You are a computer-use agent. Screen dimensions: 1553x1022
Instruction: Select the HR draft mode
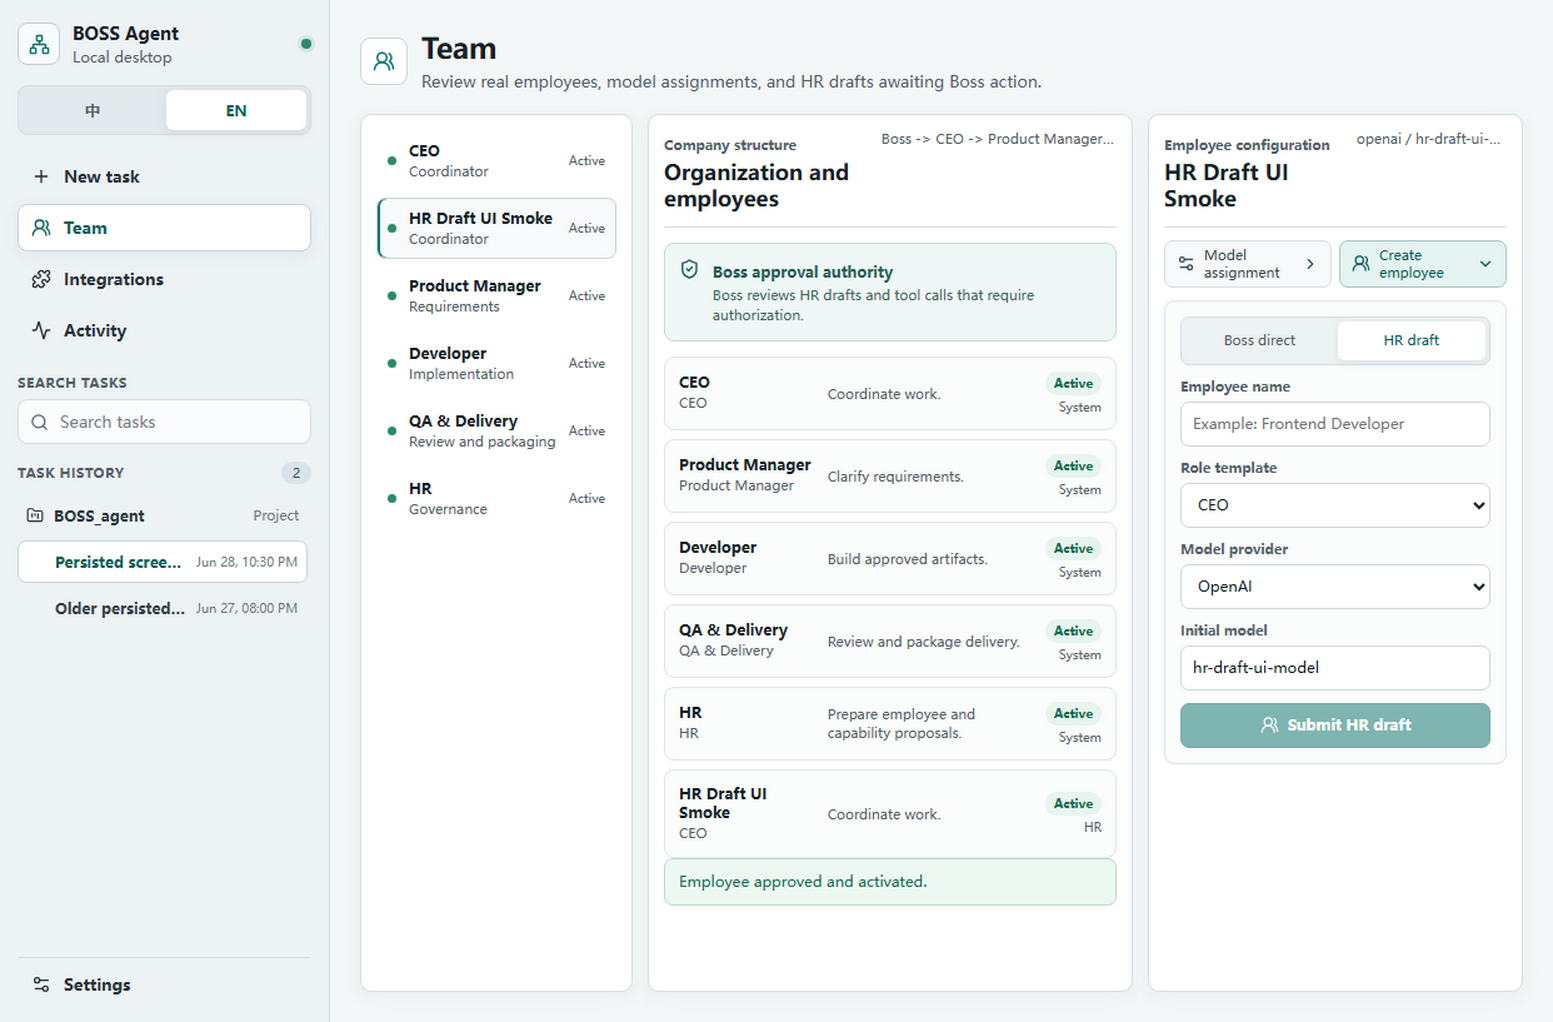(x=1411, y=340)
